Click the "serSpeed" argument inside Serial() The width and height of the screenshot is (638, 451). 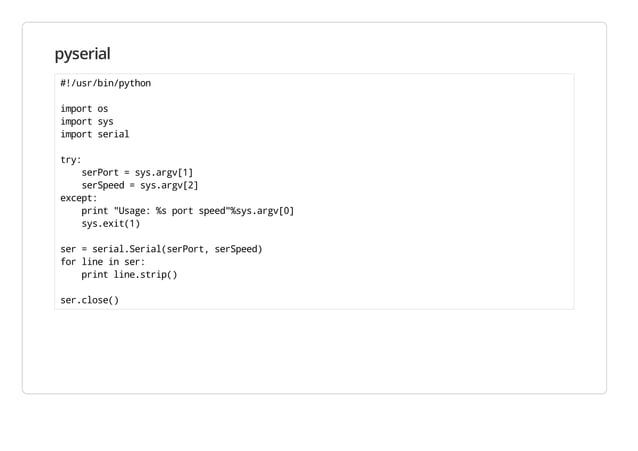point(236,249)
